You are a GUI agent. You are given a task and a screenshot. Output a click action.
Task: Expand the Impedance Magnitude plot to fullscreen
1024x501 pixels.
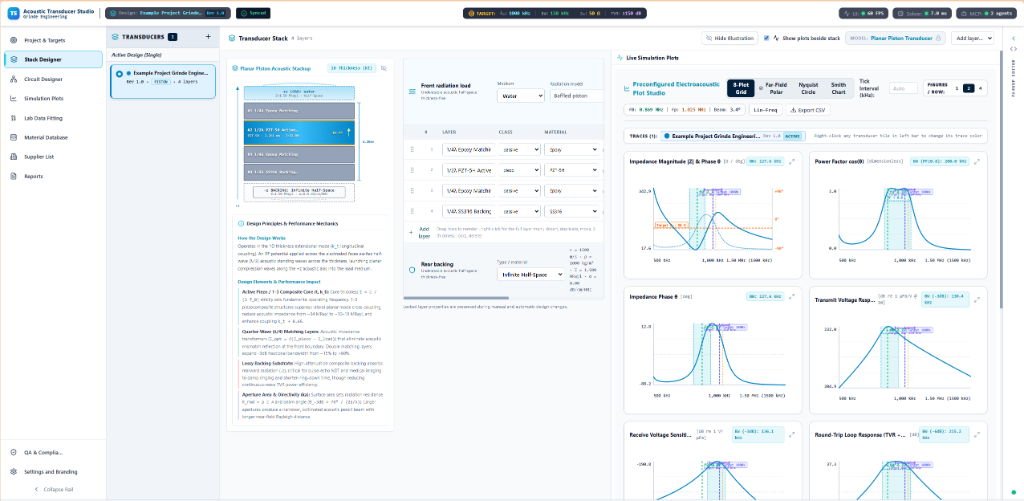(x=792, y=162)
